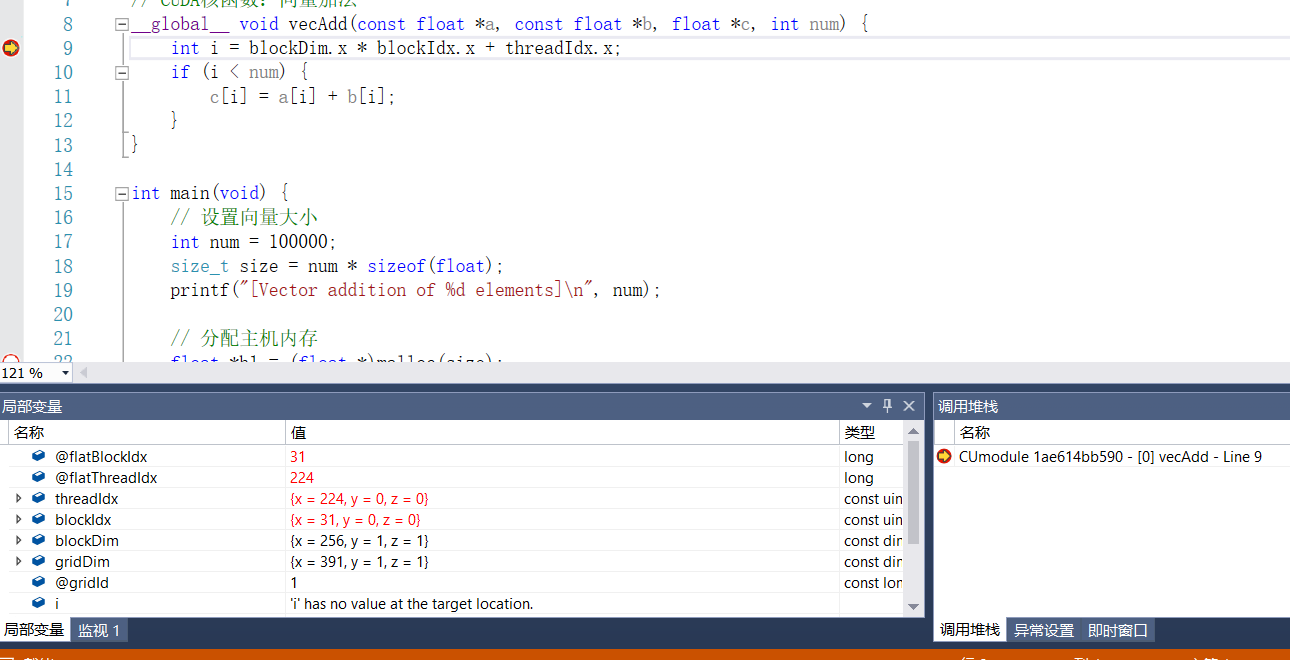Viewport: 1290px width, 660px height.
Task: Place cursor on the printf line 19
Action: coord(416,290)
